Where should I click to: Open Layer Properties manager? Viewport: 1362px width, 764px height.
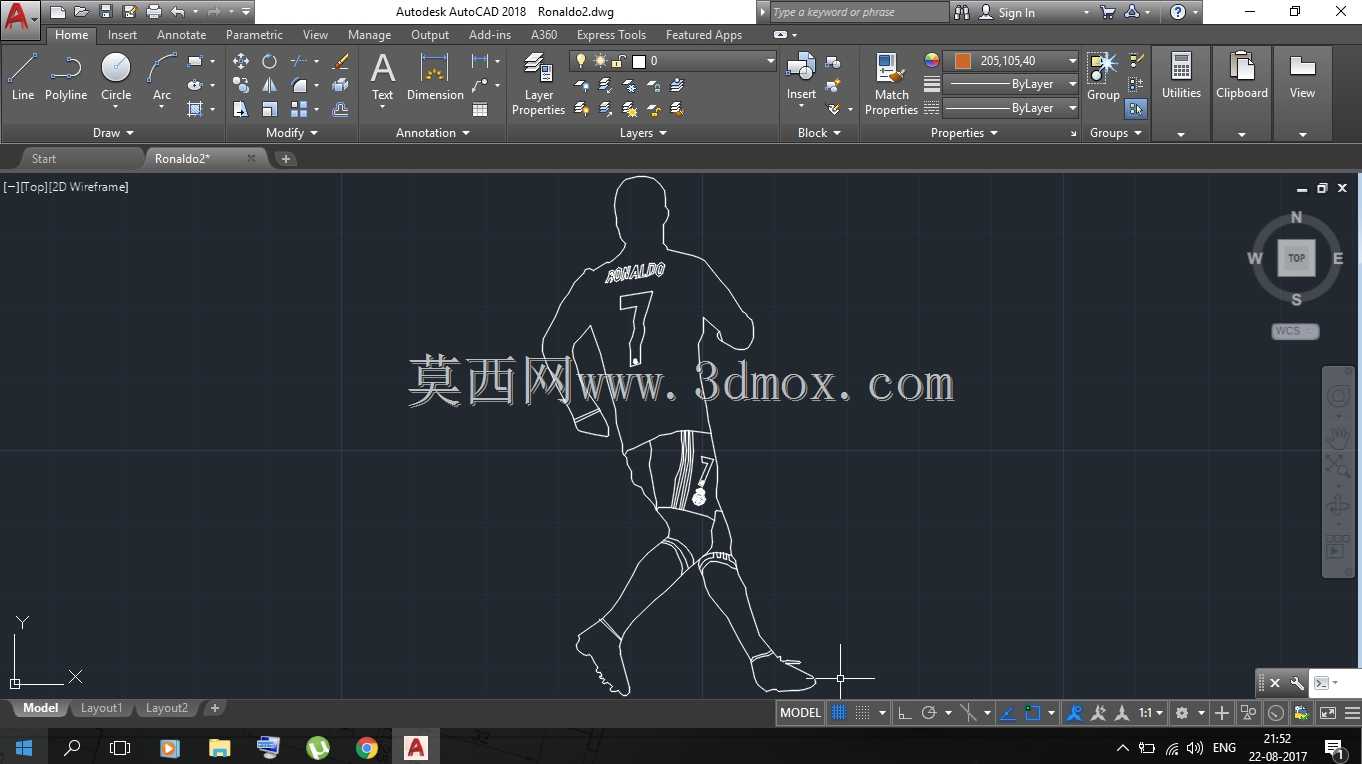pyautogui.click(x=539, y=85)
